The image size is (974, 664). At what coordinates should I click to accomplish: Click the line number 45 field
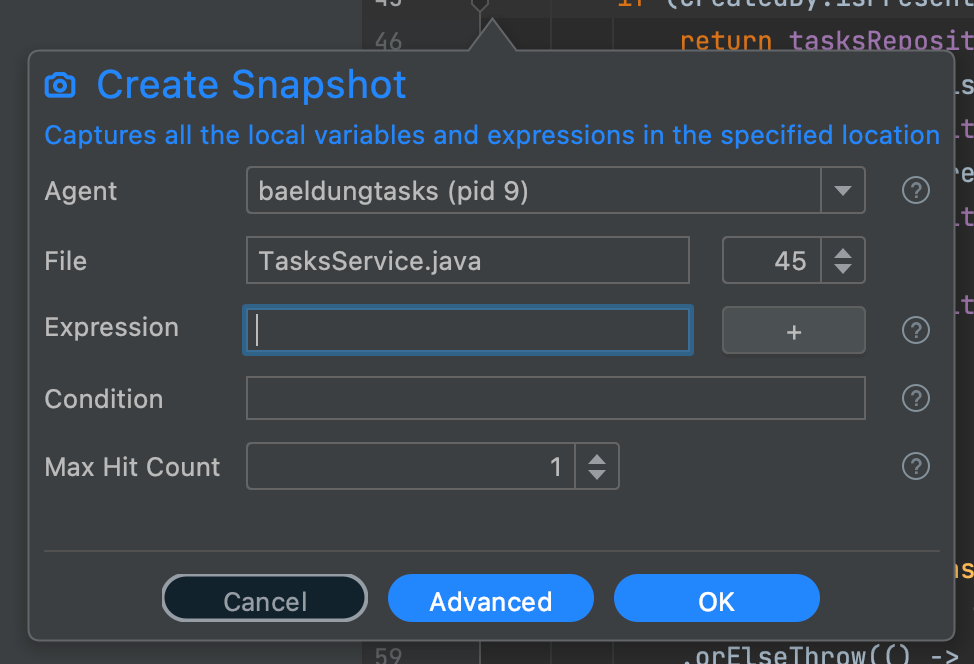point(772,260)
